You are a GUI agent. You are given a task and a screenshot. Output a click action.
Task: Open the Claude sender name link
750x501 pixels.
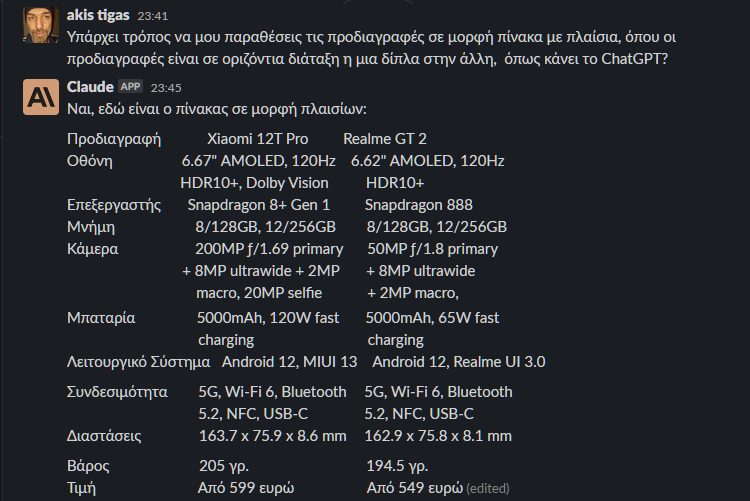(90, 87)
